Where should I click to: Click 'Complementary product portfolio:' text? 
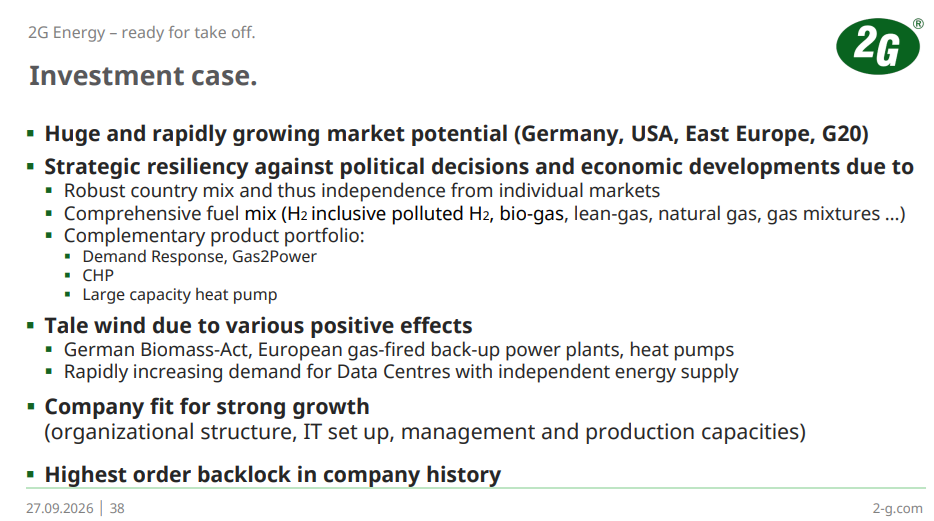[214, 236]
